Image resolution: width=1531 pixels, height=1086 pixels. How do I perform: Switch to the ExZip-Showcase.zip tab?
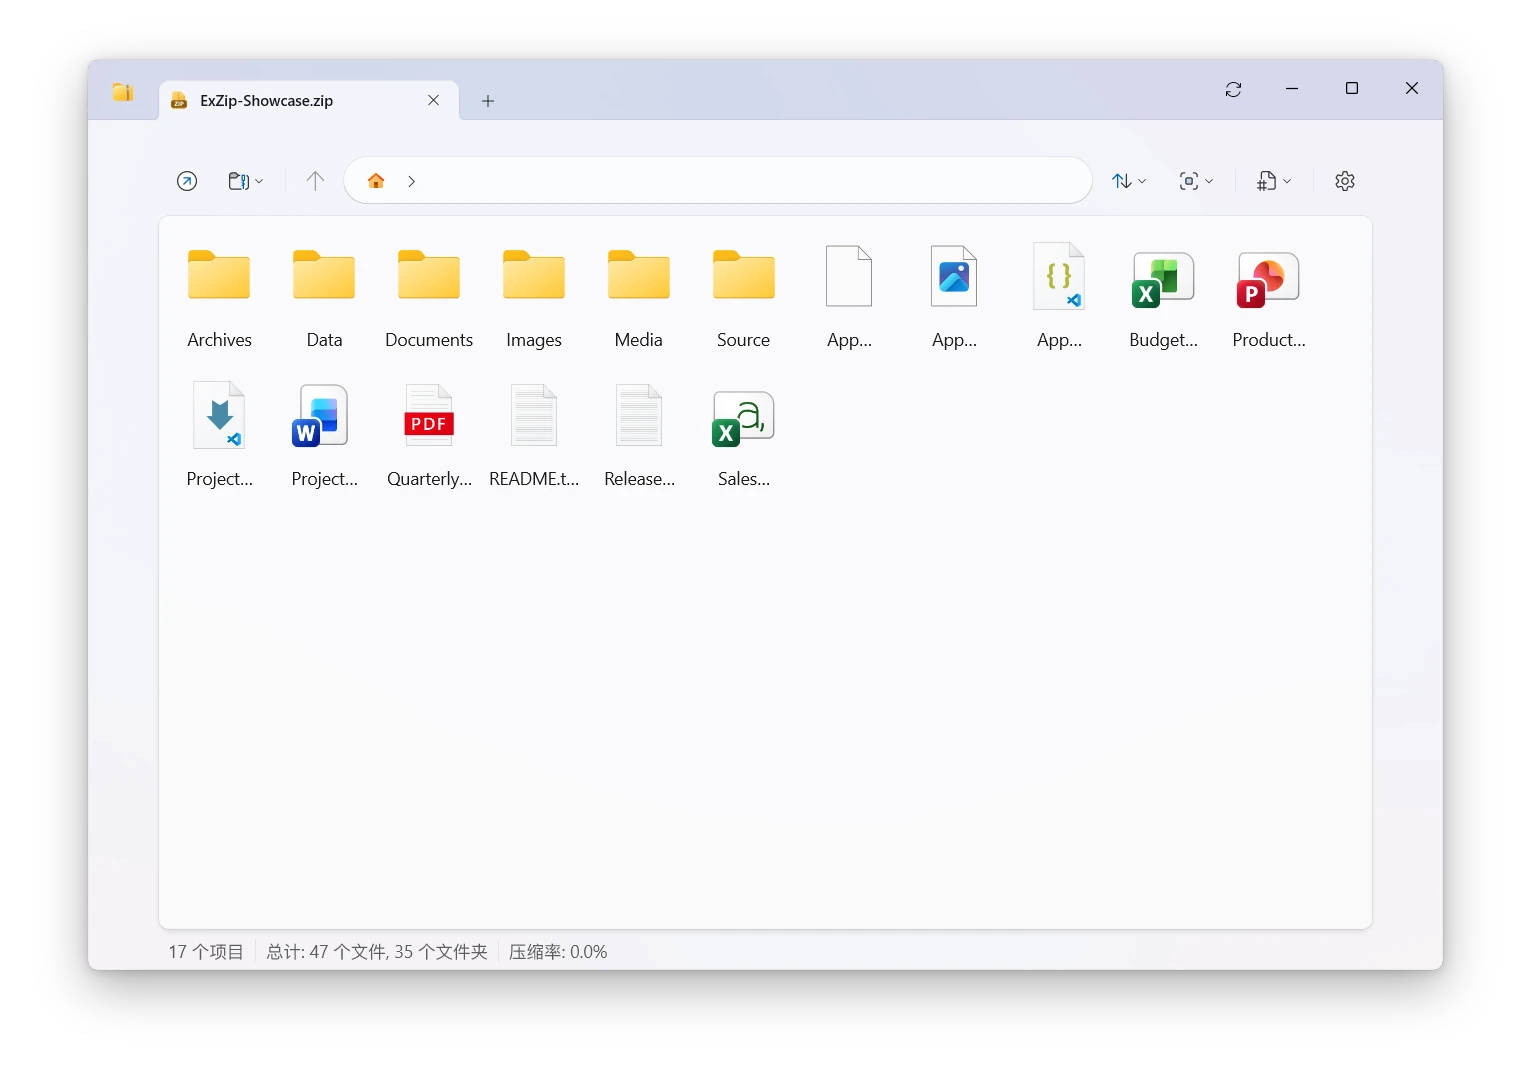[x=309, y=100]
